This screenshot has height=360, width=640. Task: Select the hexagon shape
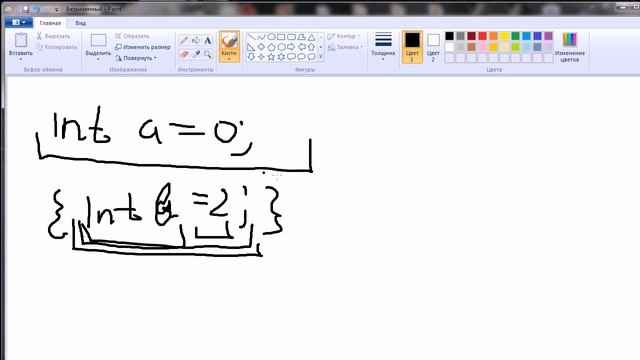(x=281, y=47)
